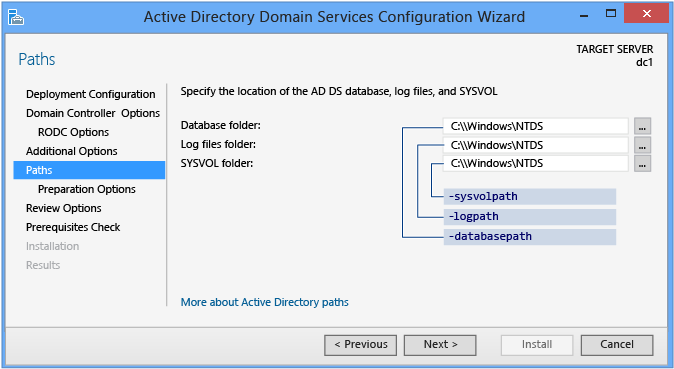Minimize the wizard window
The height and width of the screenshot is (369, 674).
click(x=584, y=15)
